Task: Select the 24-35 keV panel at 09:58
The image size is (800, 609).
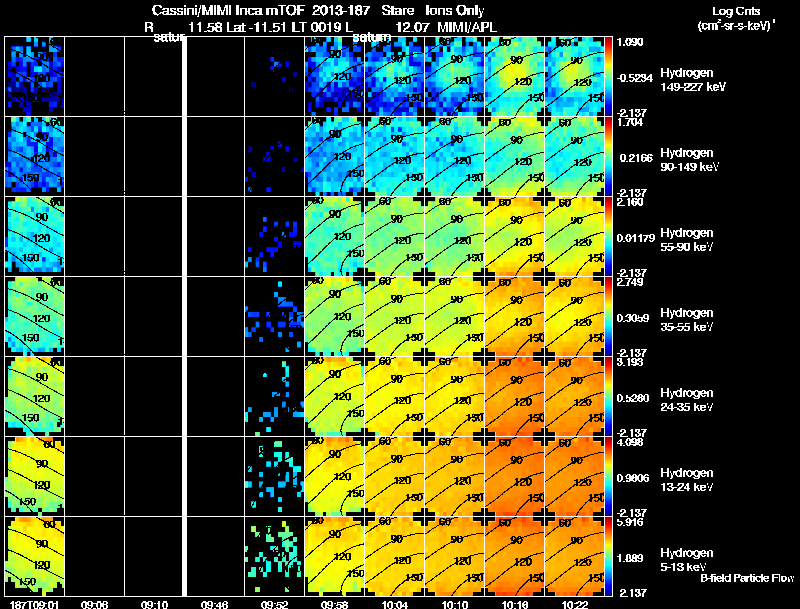Action: [x=334, y=396]
